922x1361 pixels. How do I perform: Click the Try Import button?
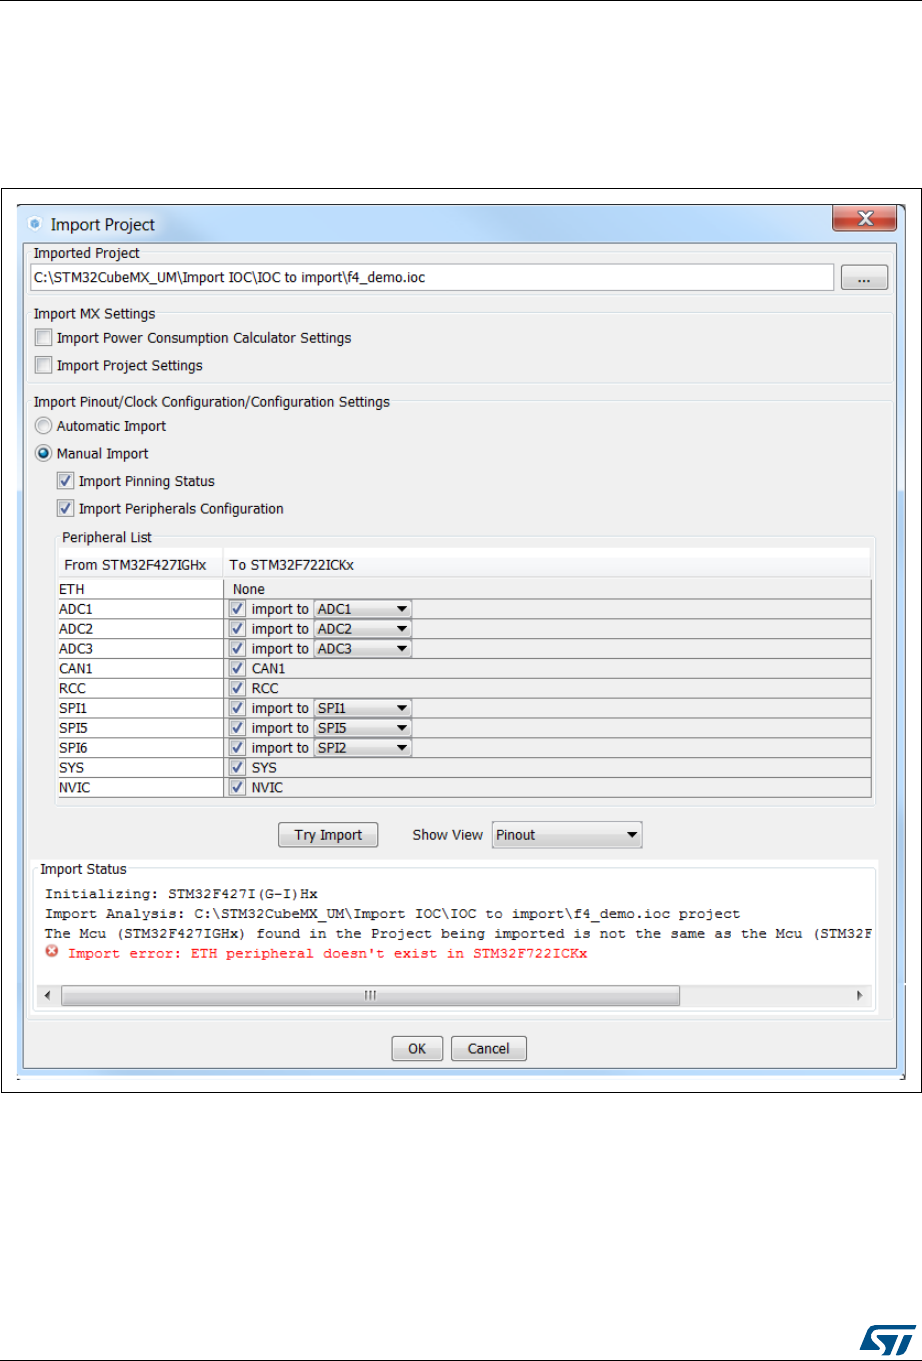click(x=328, y=835)
